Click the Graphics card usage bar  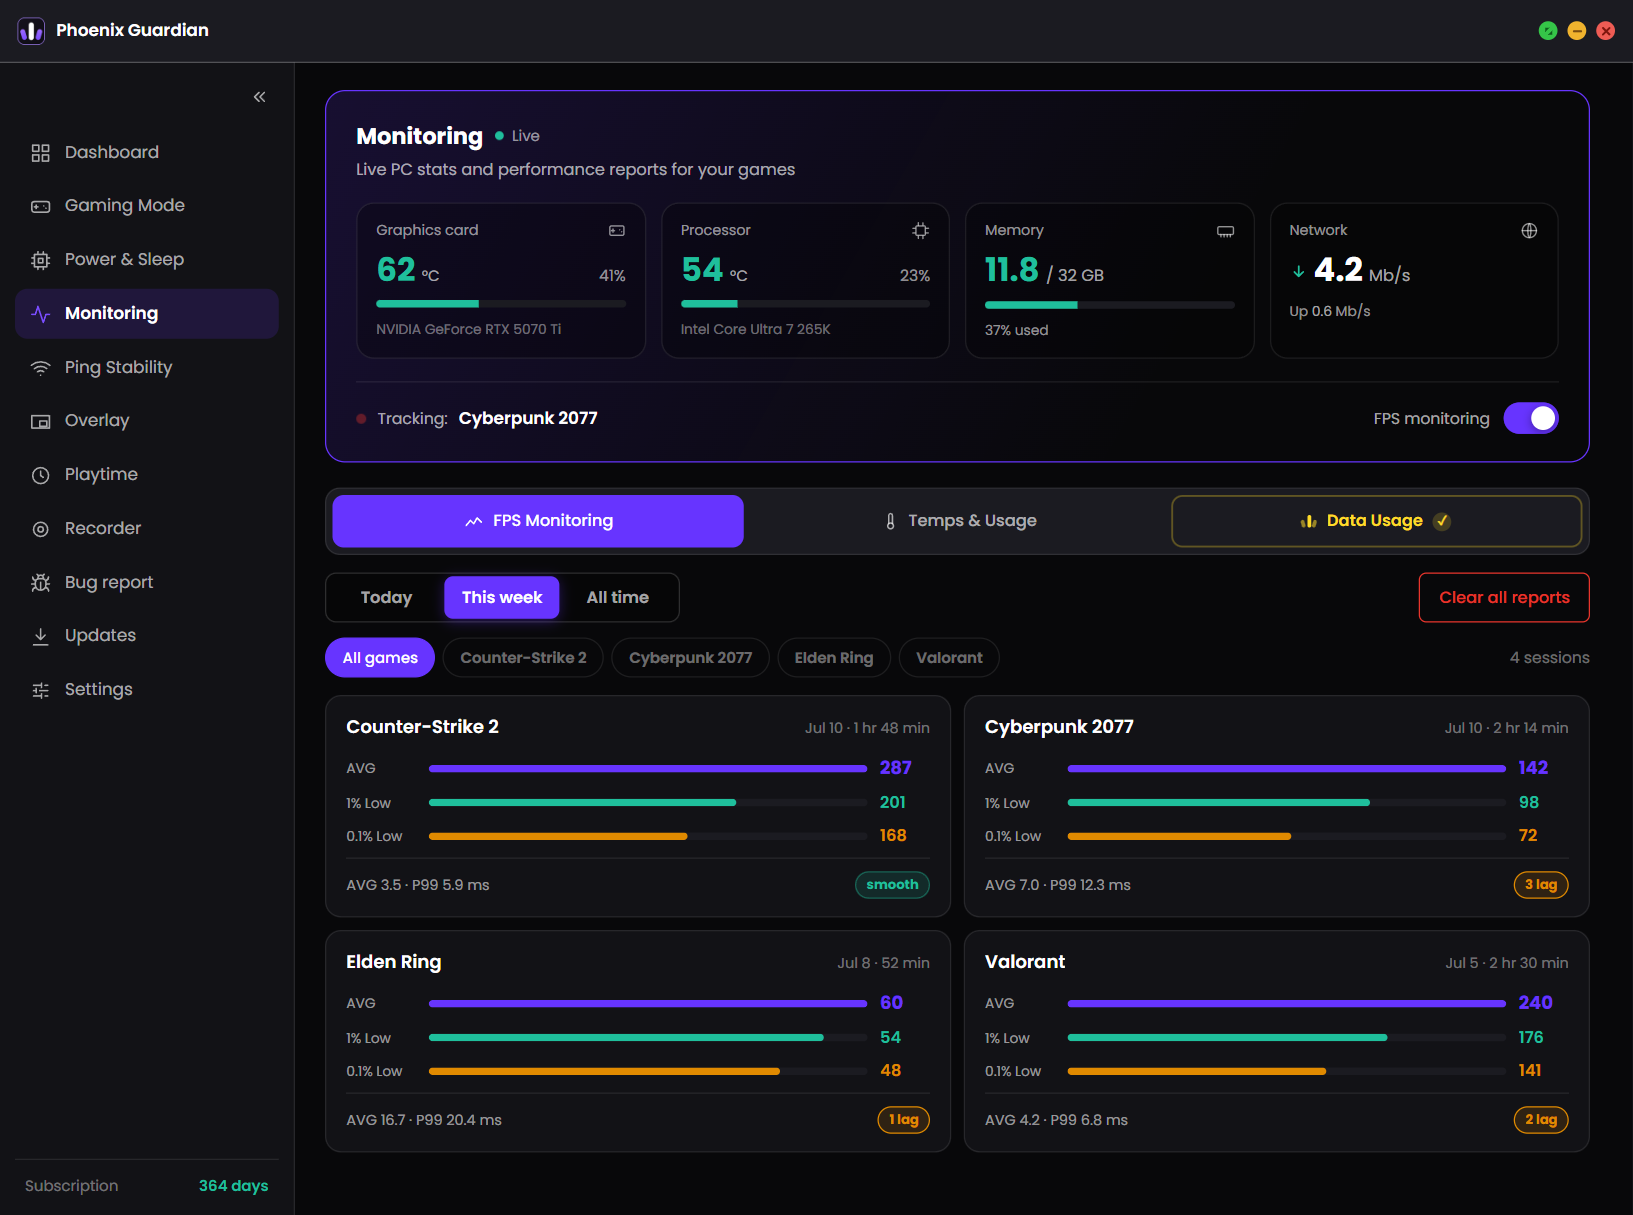501,303
